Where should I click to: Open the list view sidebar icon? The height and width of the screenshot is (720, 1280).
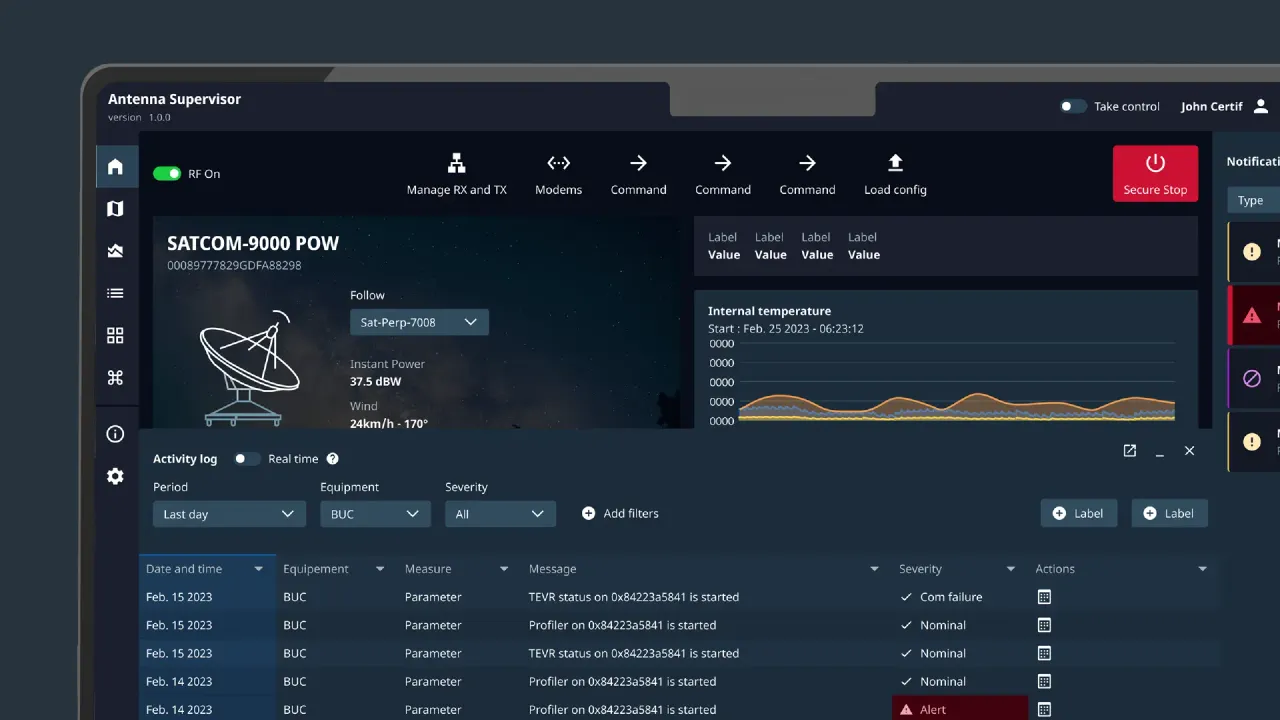115,293
